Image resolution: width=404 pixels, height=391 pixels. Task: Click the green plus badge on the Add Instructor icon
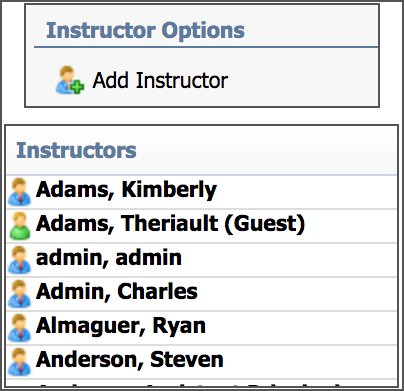pos(78,87)
